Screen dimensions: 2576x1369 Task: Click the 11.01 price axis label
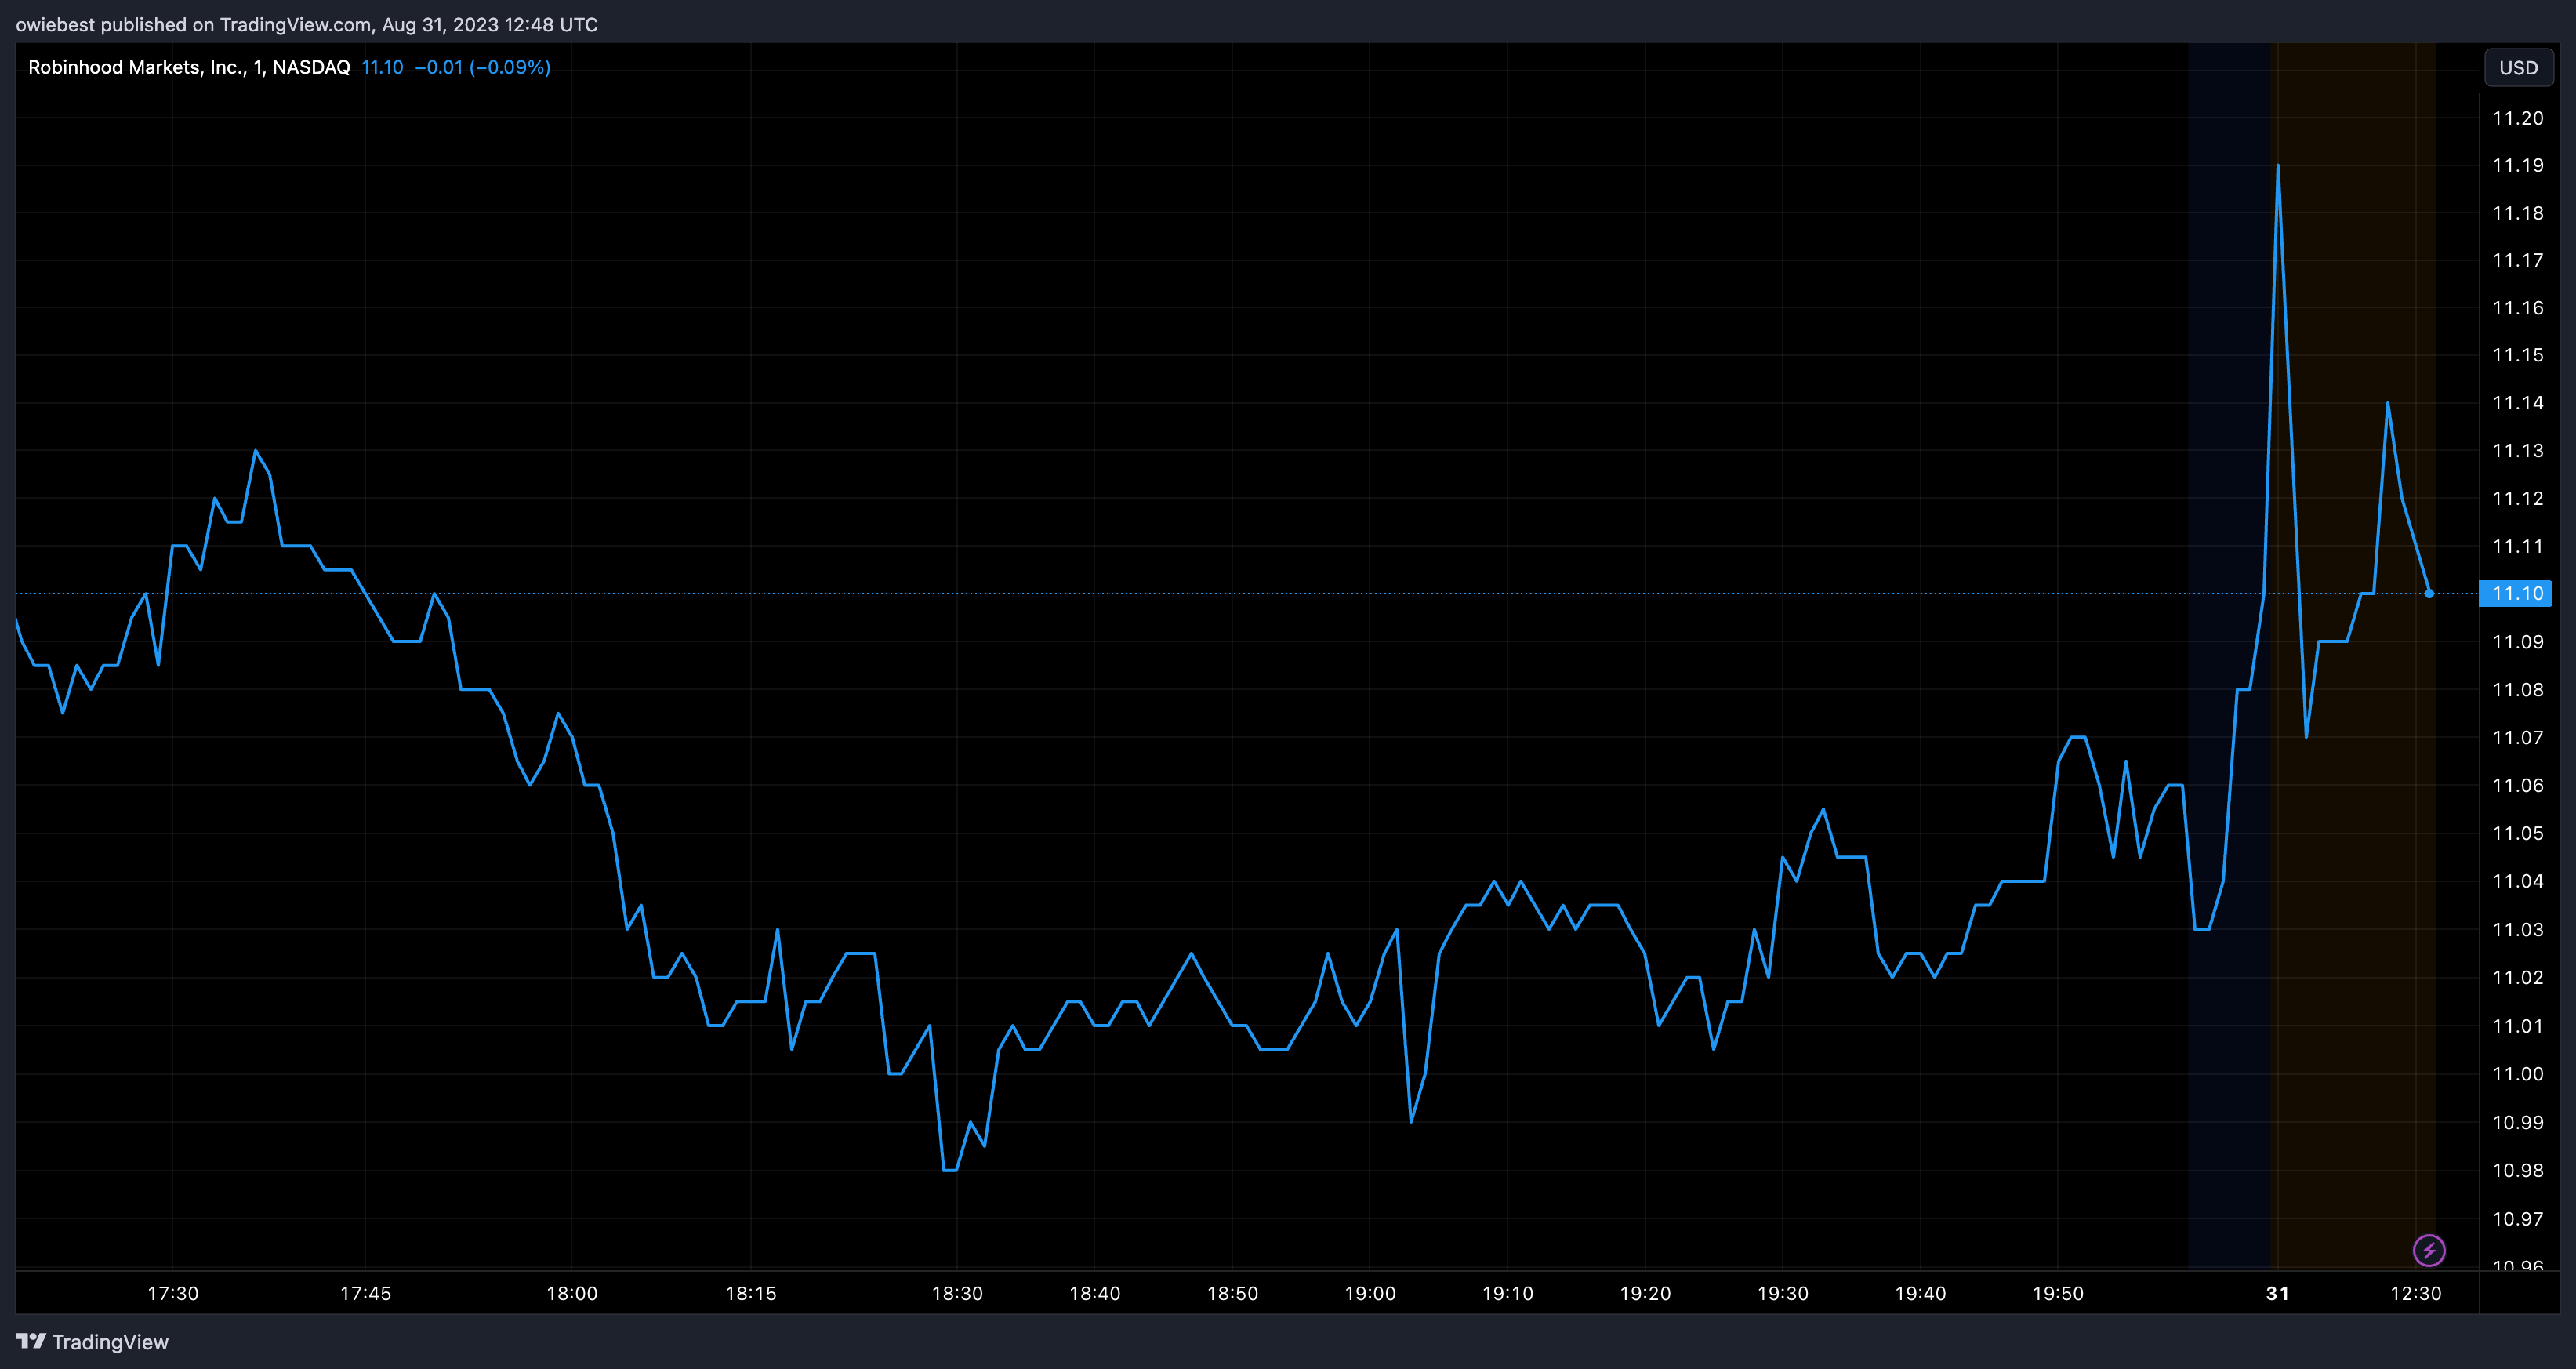coord(2518,1026)
